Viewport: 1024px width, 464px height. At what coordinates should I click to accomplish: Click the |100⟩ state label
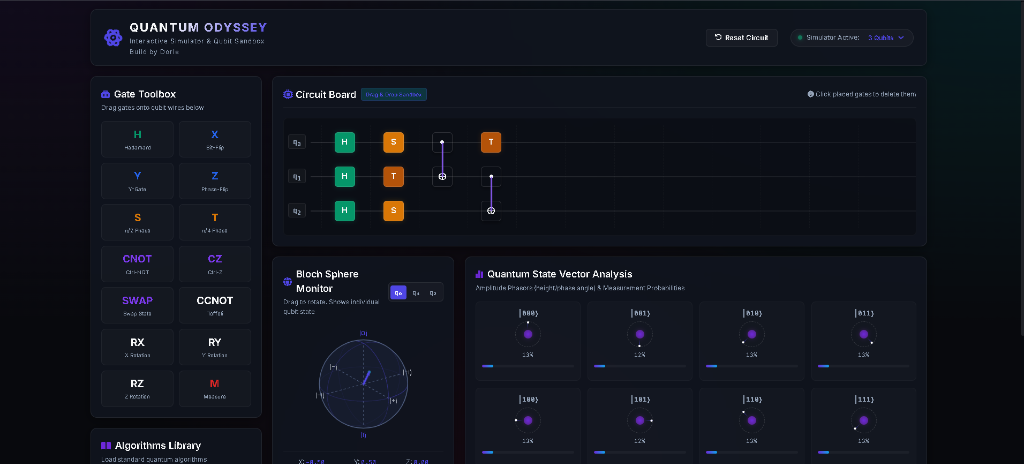pos(528,399)
